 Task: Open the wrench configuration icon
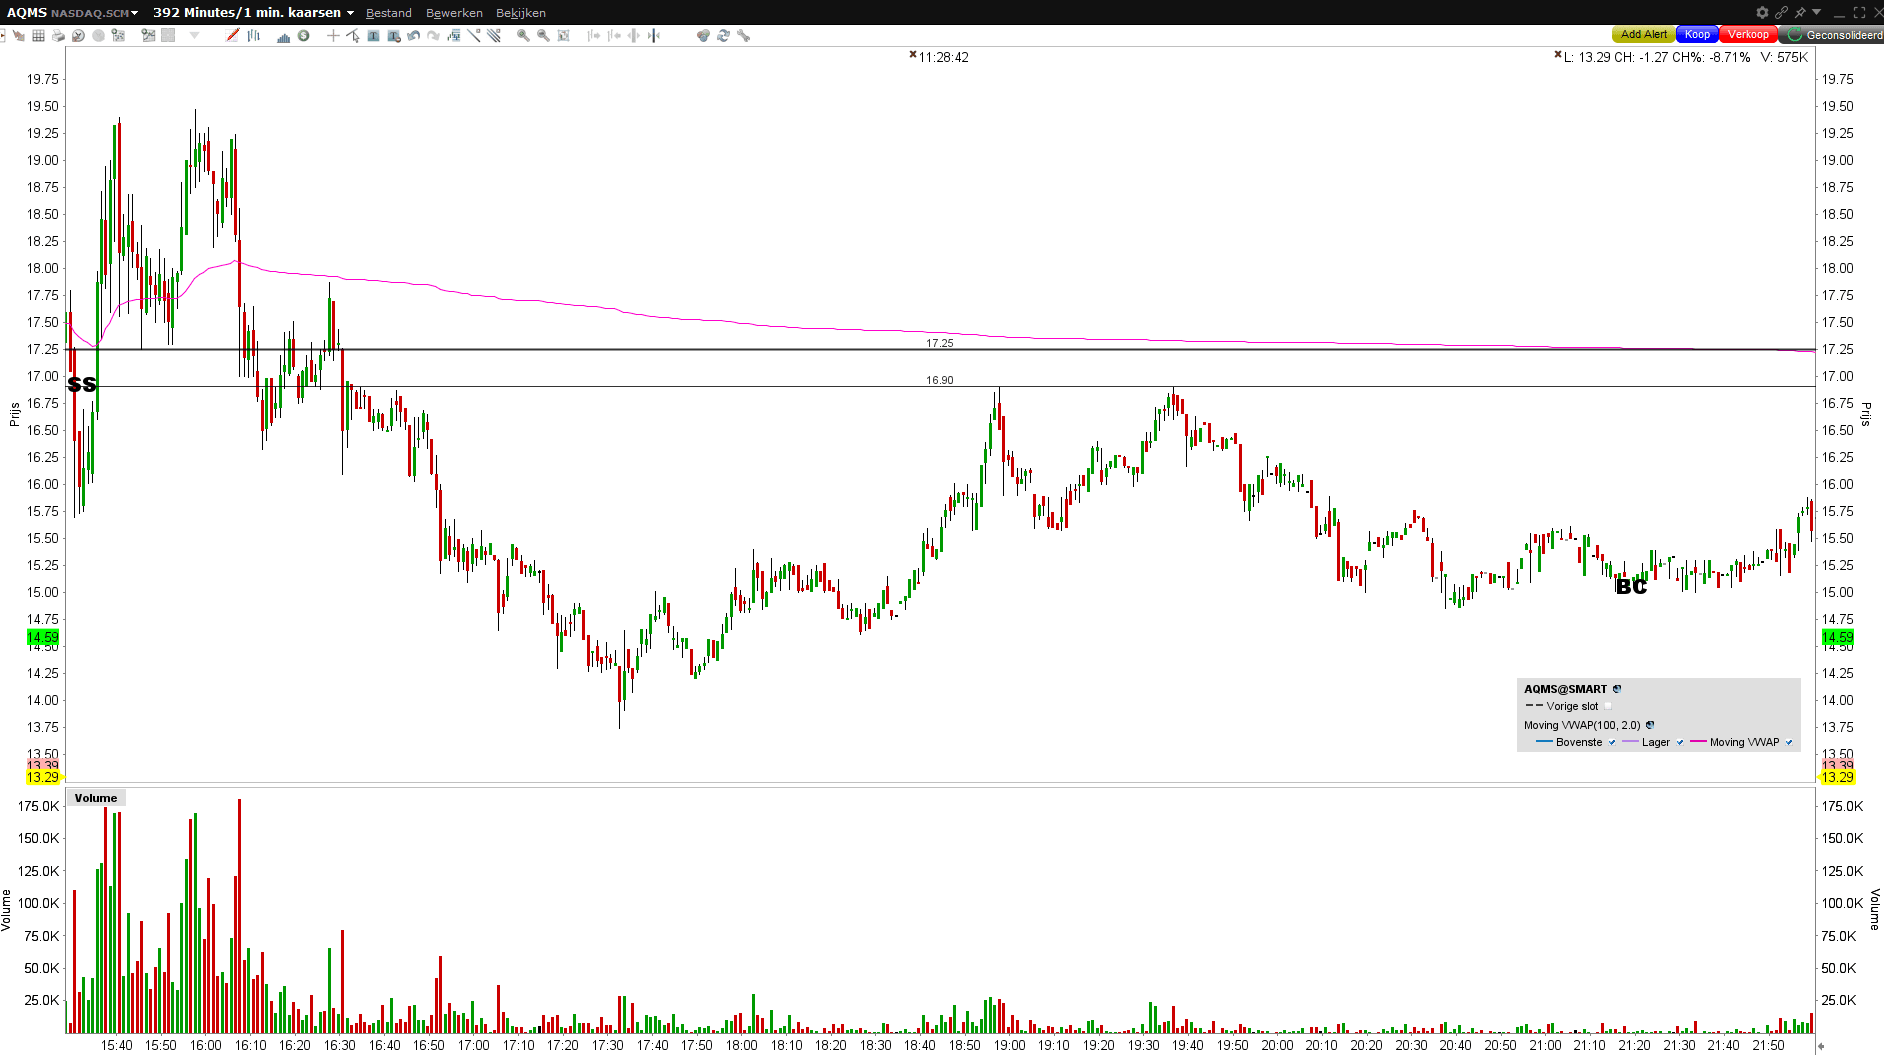[743, 36]
